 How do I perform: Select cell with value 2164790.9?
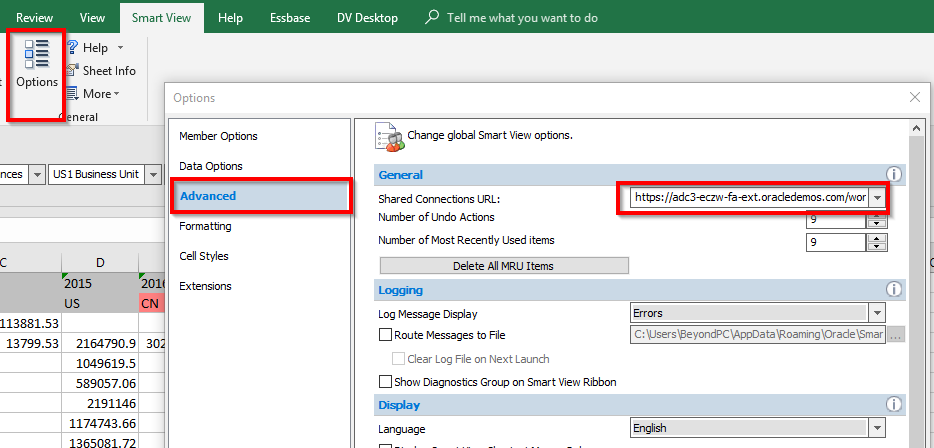(99, 343)
